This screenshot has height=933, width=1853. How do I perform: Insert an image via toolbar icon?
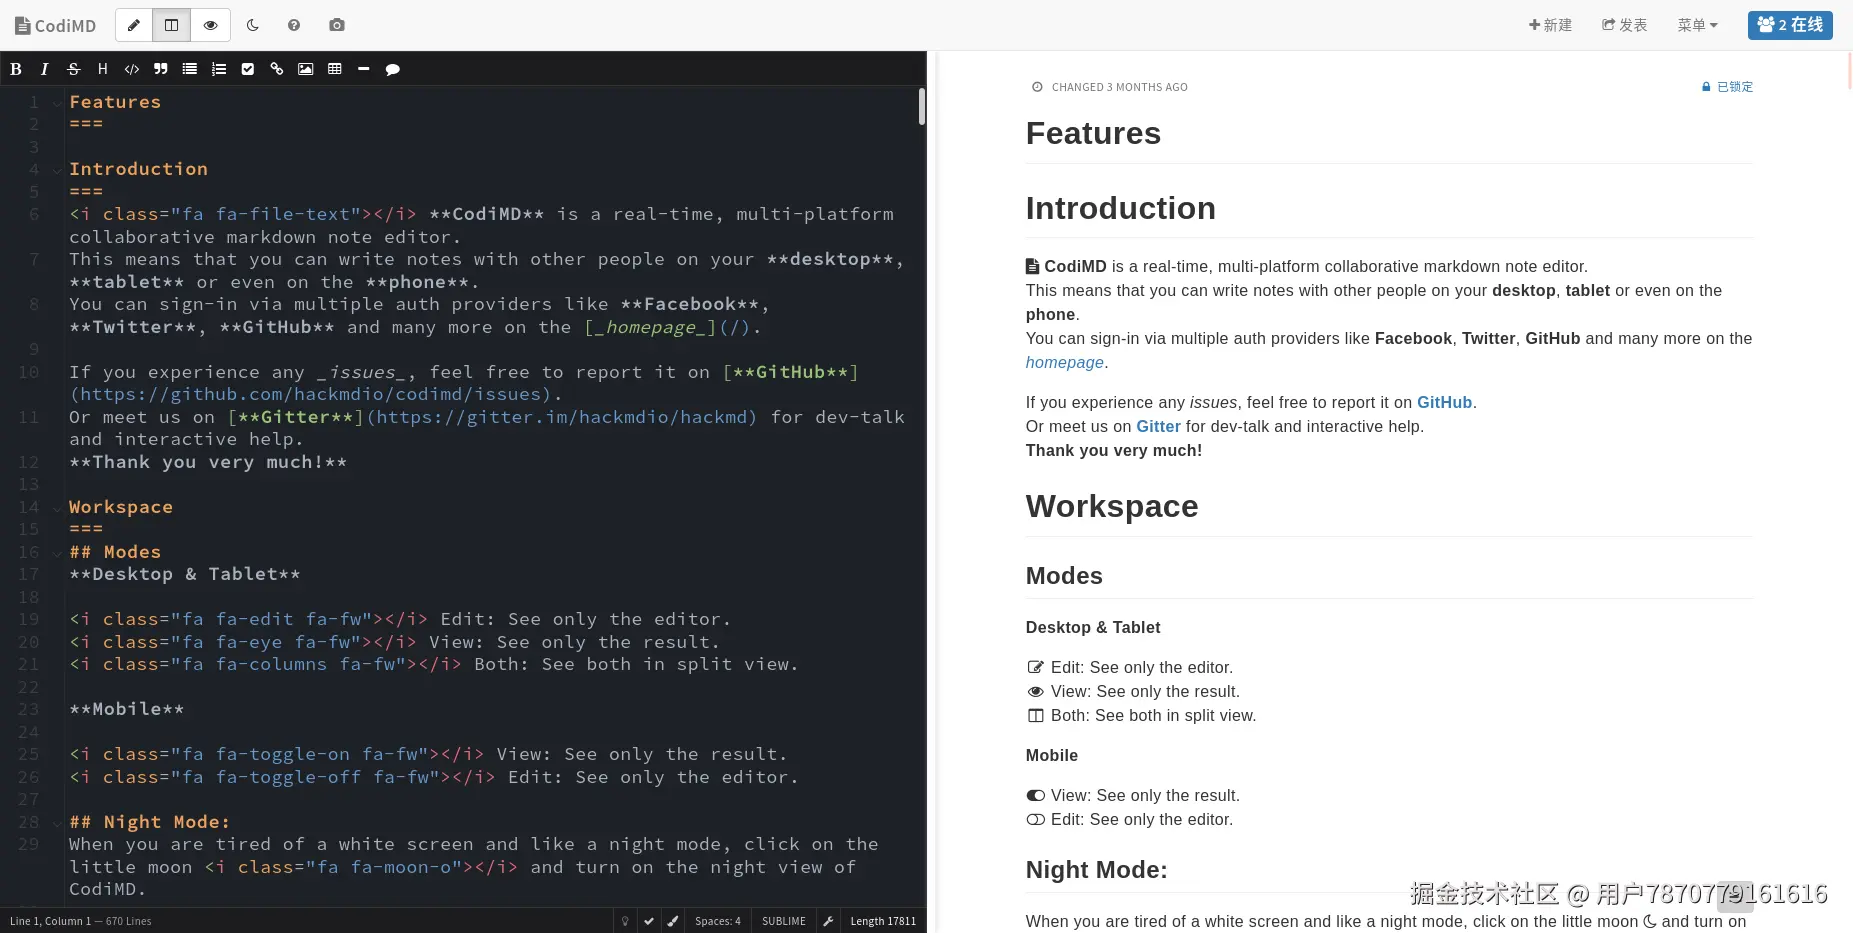coord(306,69)
